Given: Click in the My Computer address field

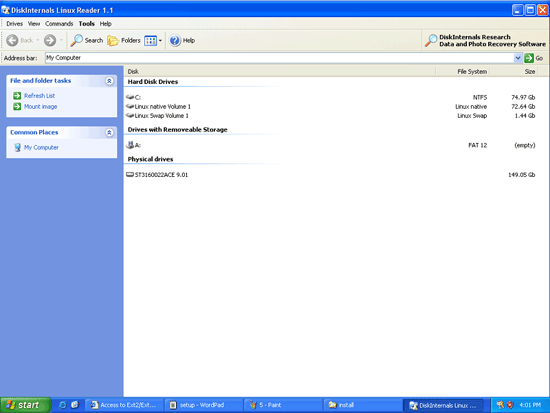Looking at the screenshot, I should pyautogui.click(x=279, y=58).
